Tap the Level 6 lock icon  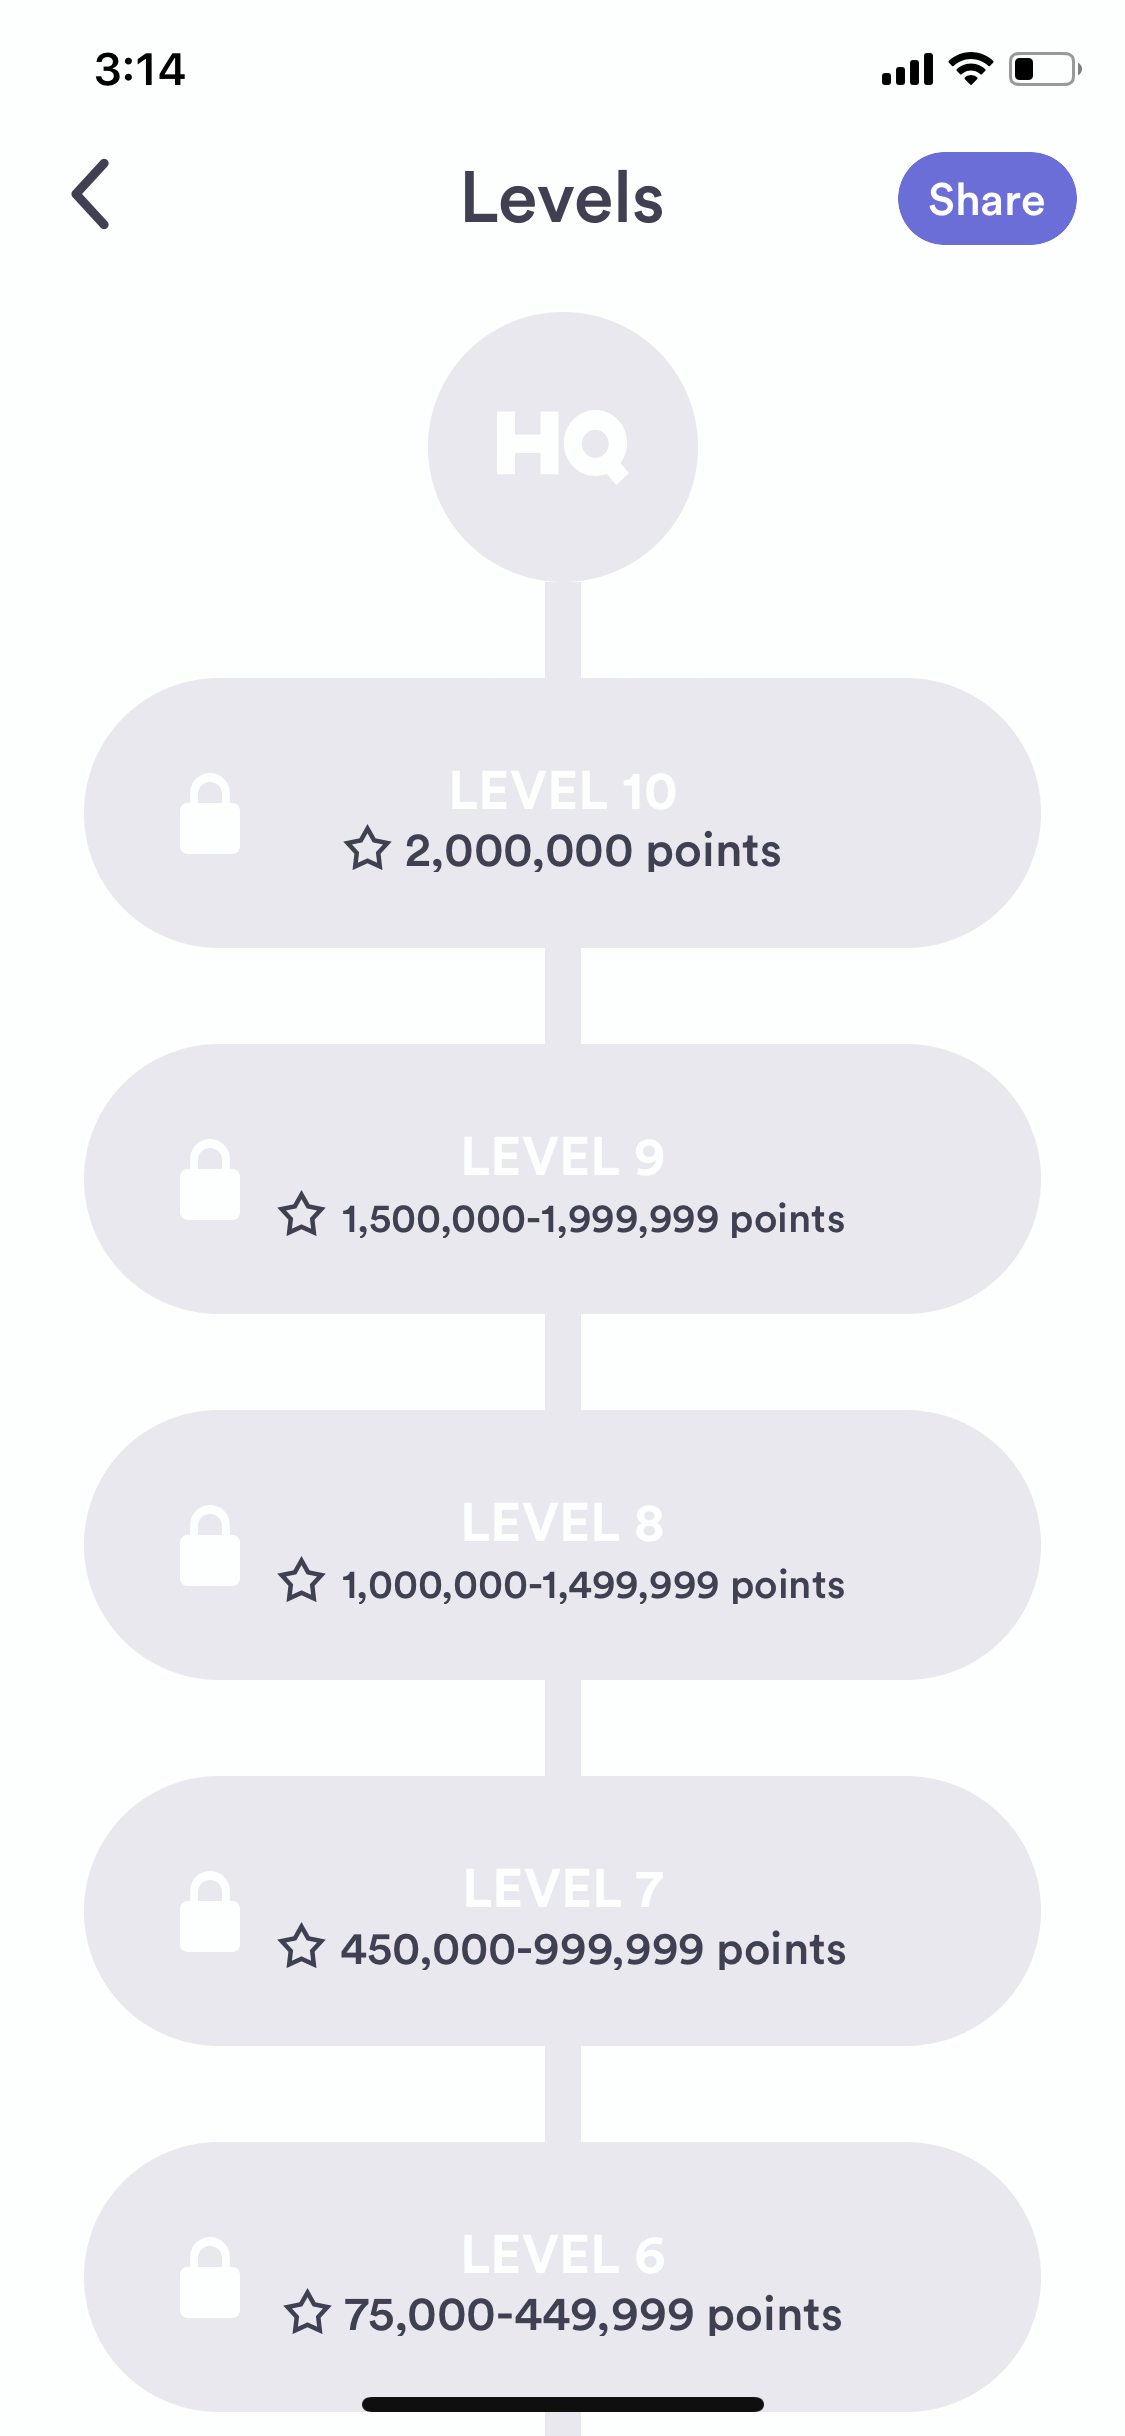pyautogui.click(x=210, y=2277)
